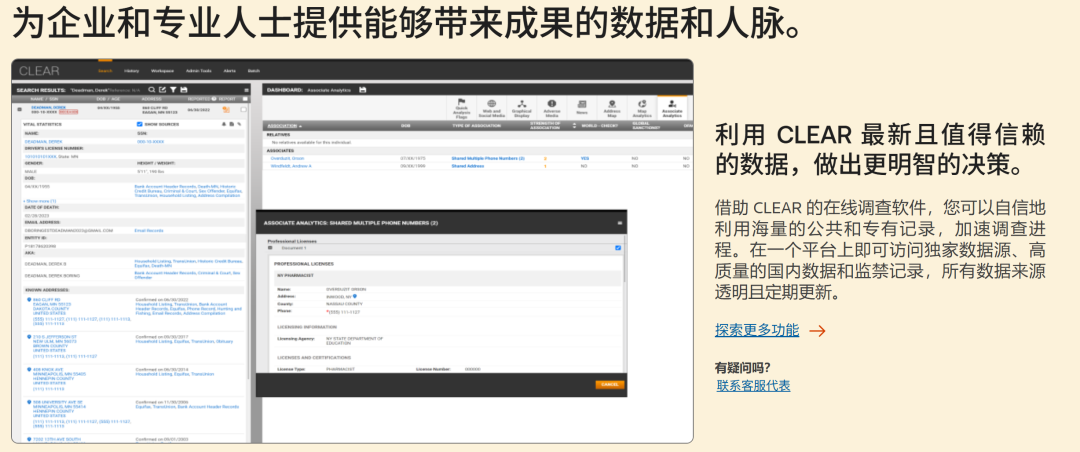
Task: Toggle the Document 1 checkbox in popup
Action: tap(618, 247)
